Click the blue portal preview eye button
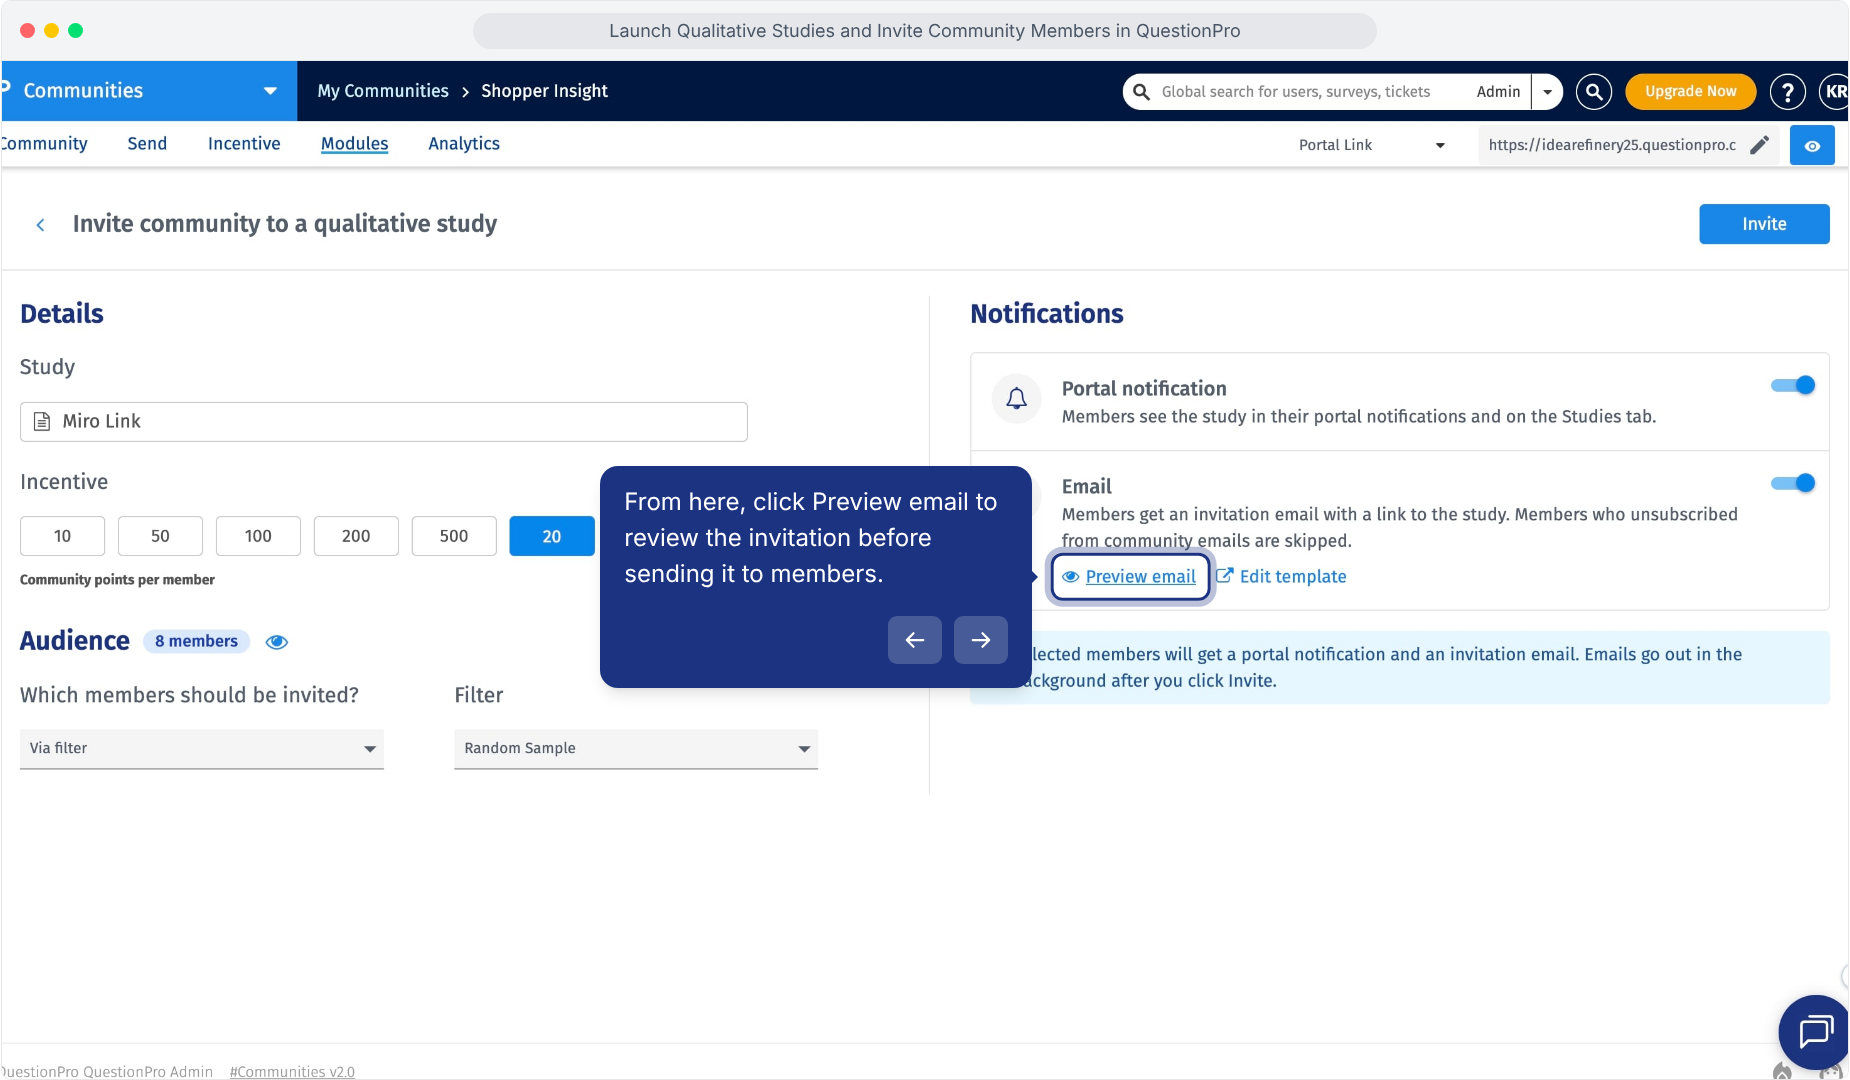1850x1080 pixels. click(x=1812, y=145)
